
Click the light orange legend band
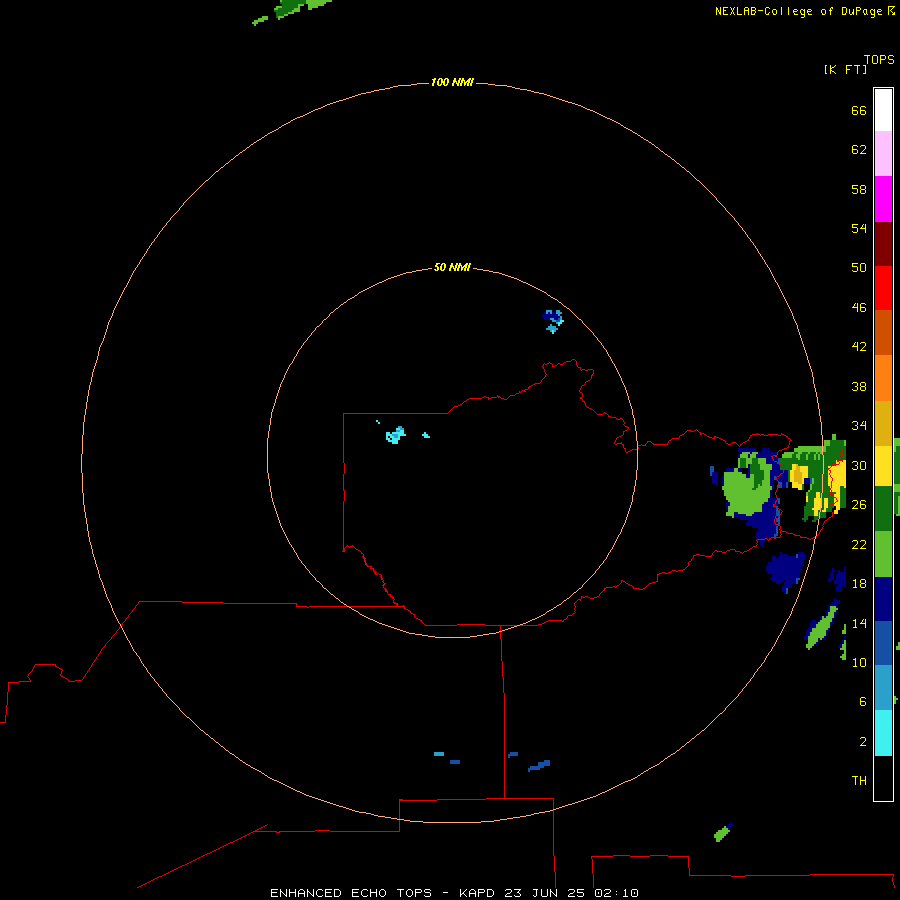(x=883, y=378)
